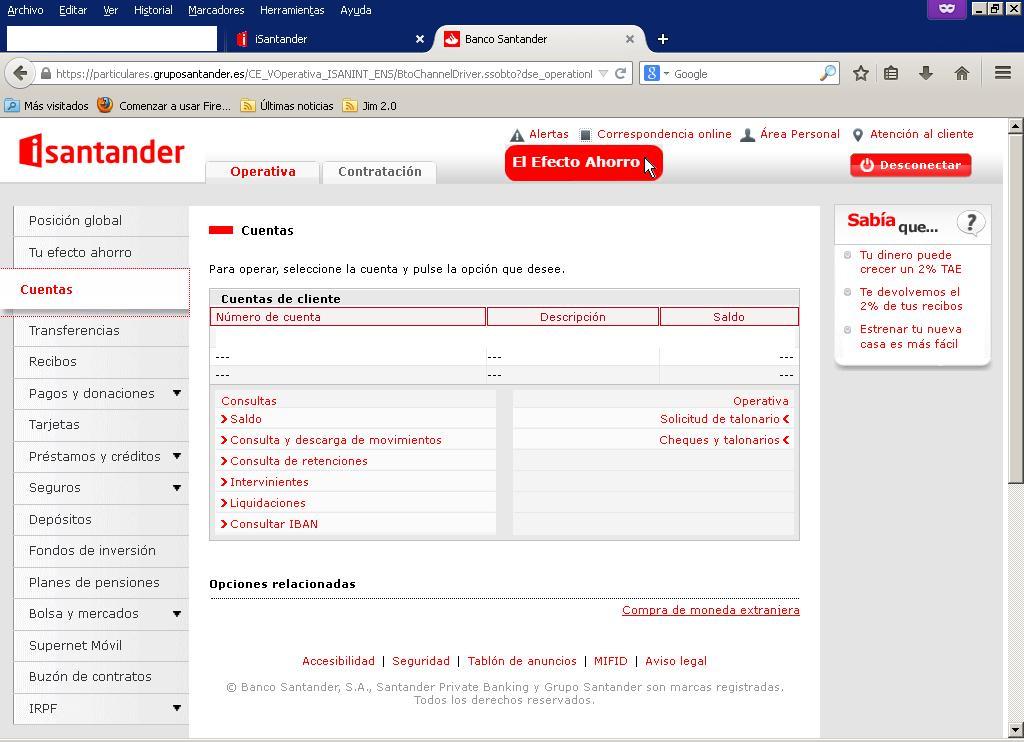Expand the IRPF submenu arrow
The height and width of the screenshot is (742, 1024).
pos(176,708)
